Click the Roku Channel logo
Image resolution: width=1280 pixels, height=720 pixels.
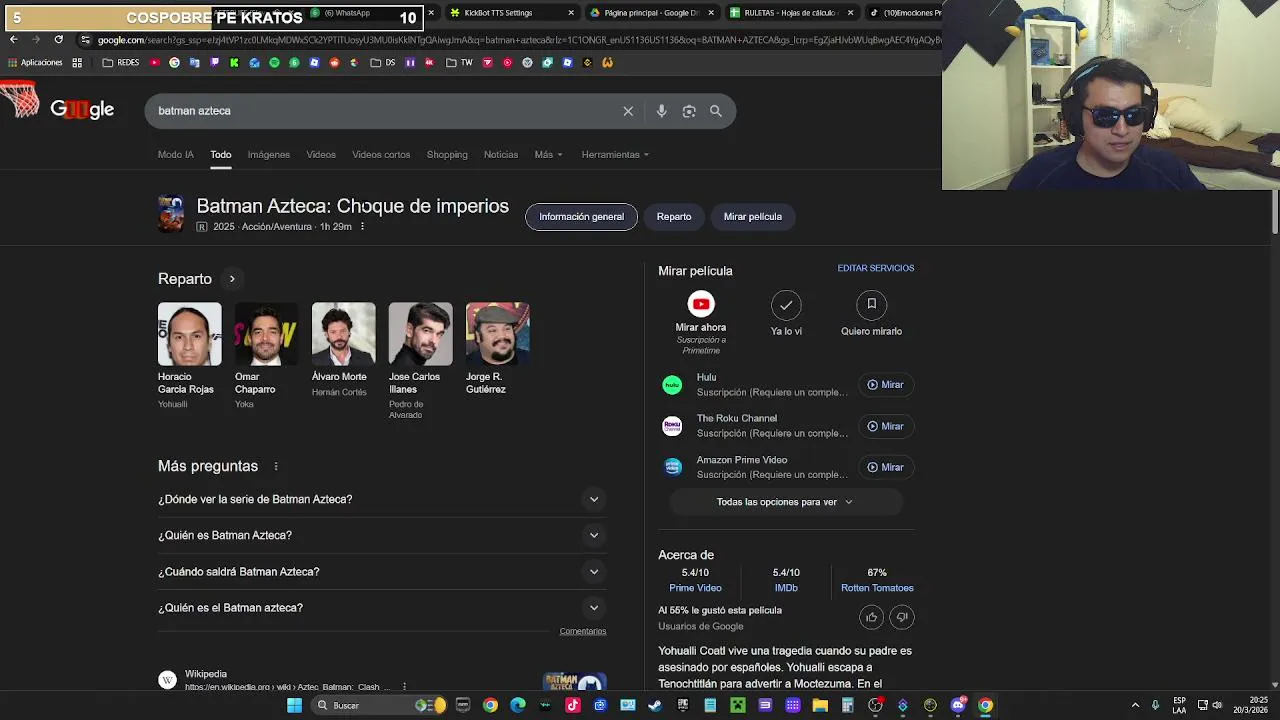672,426
